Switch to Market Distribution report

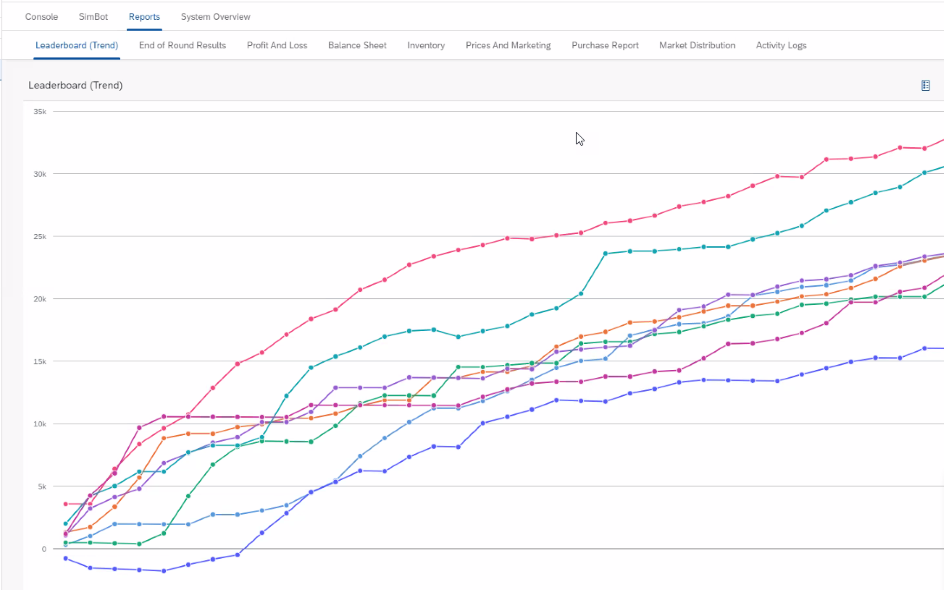[697, 45]
